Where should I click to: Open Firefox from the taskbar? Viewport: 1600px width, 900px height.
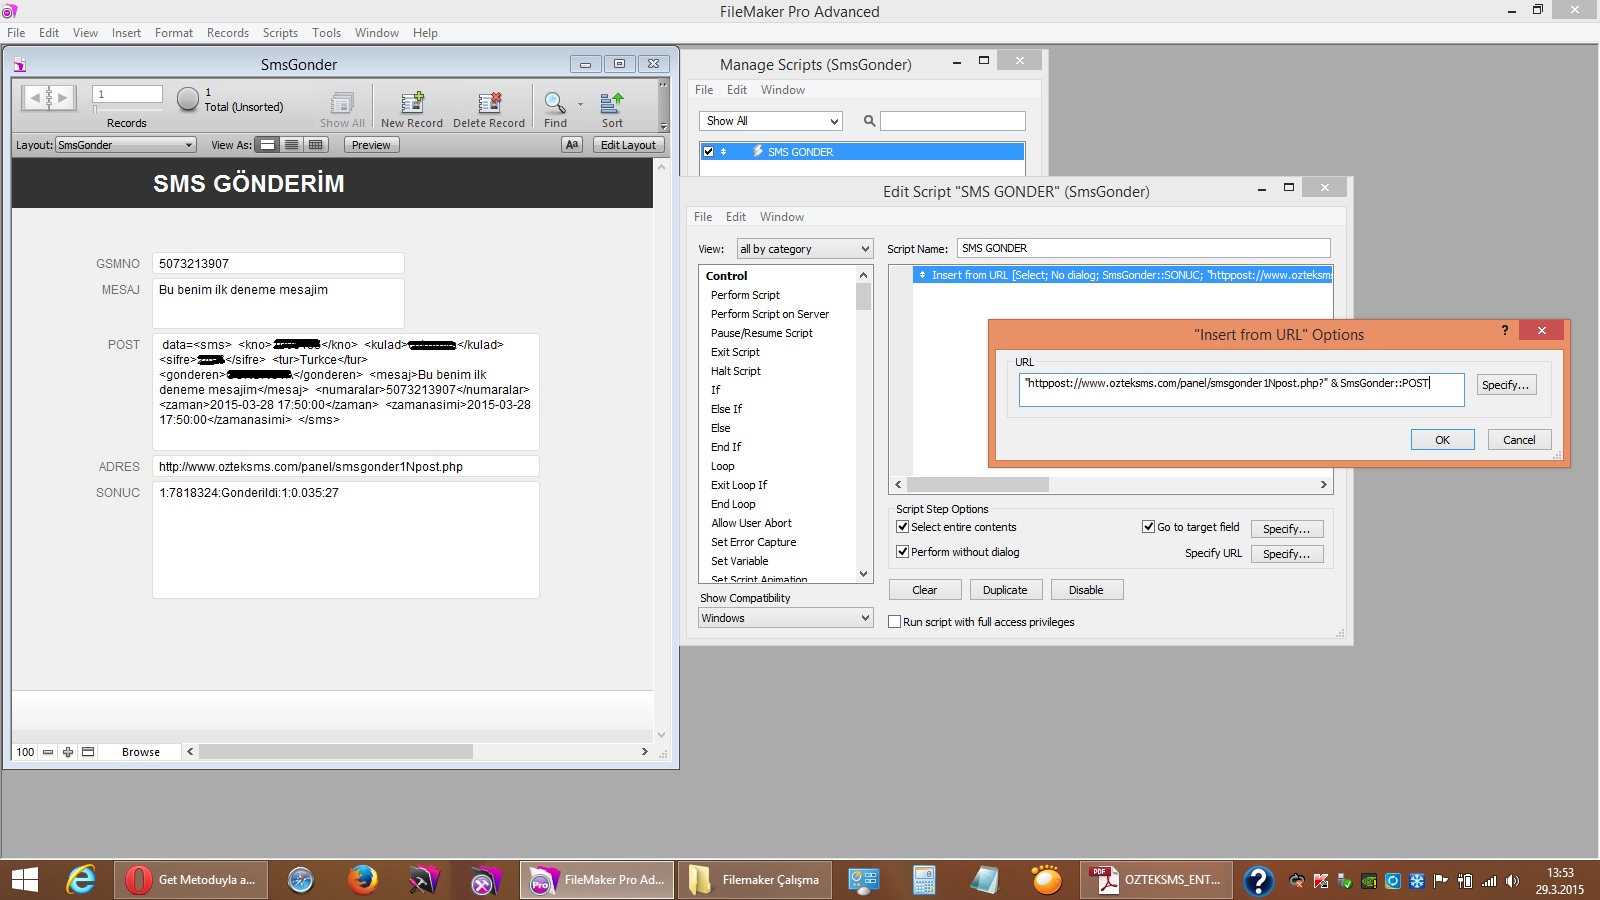coord(362,880)
